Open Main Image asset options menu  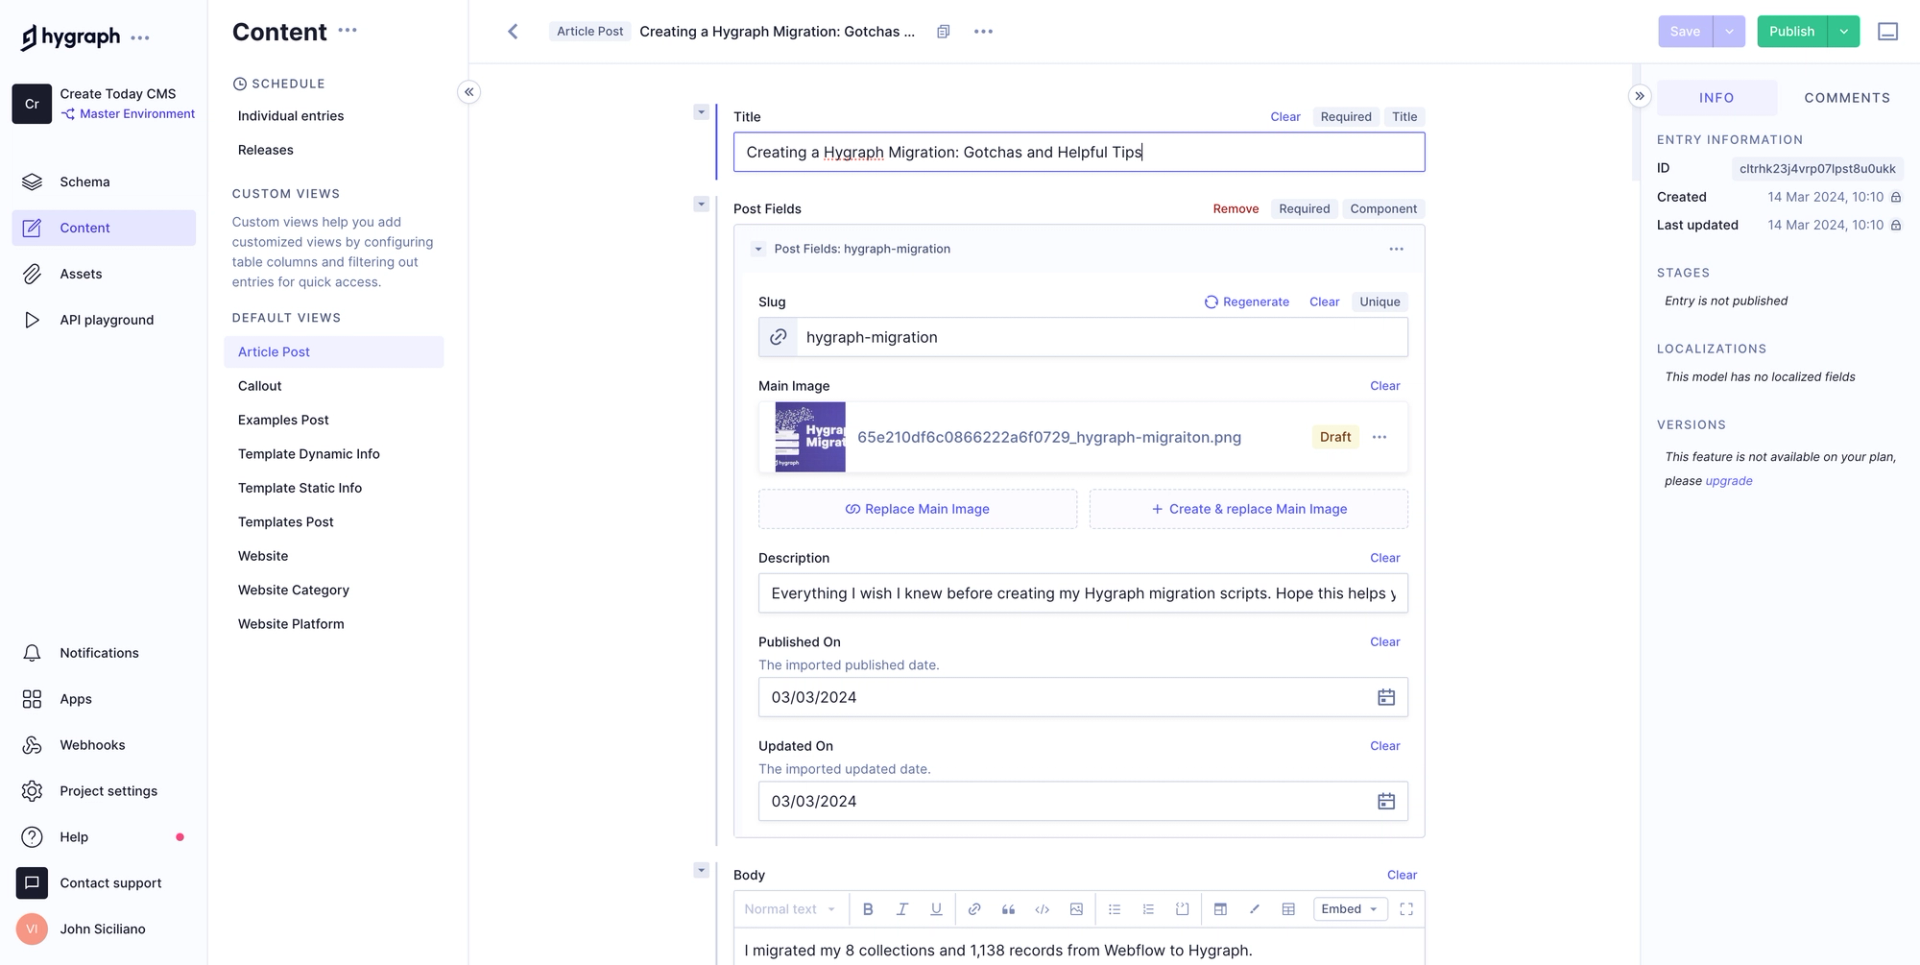[x=1380, y=437]
